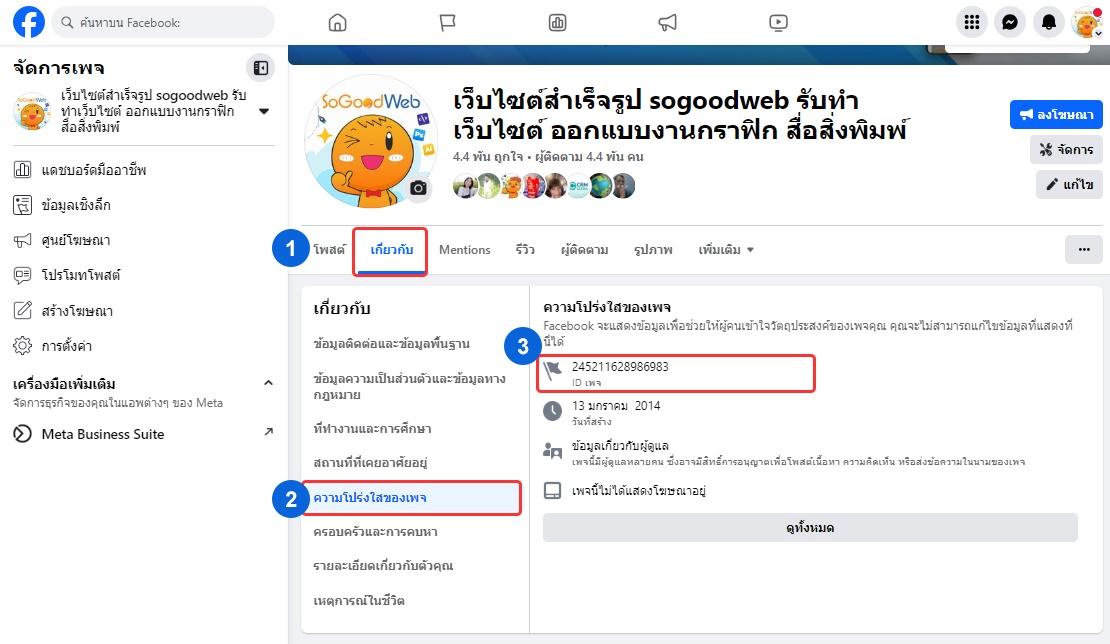Click the page ID number 245211628986983
This screenshot has width=1110, height=644.
coord(620,367)
